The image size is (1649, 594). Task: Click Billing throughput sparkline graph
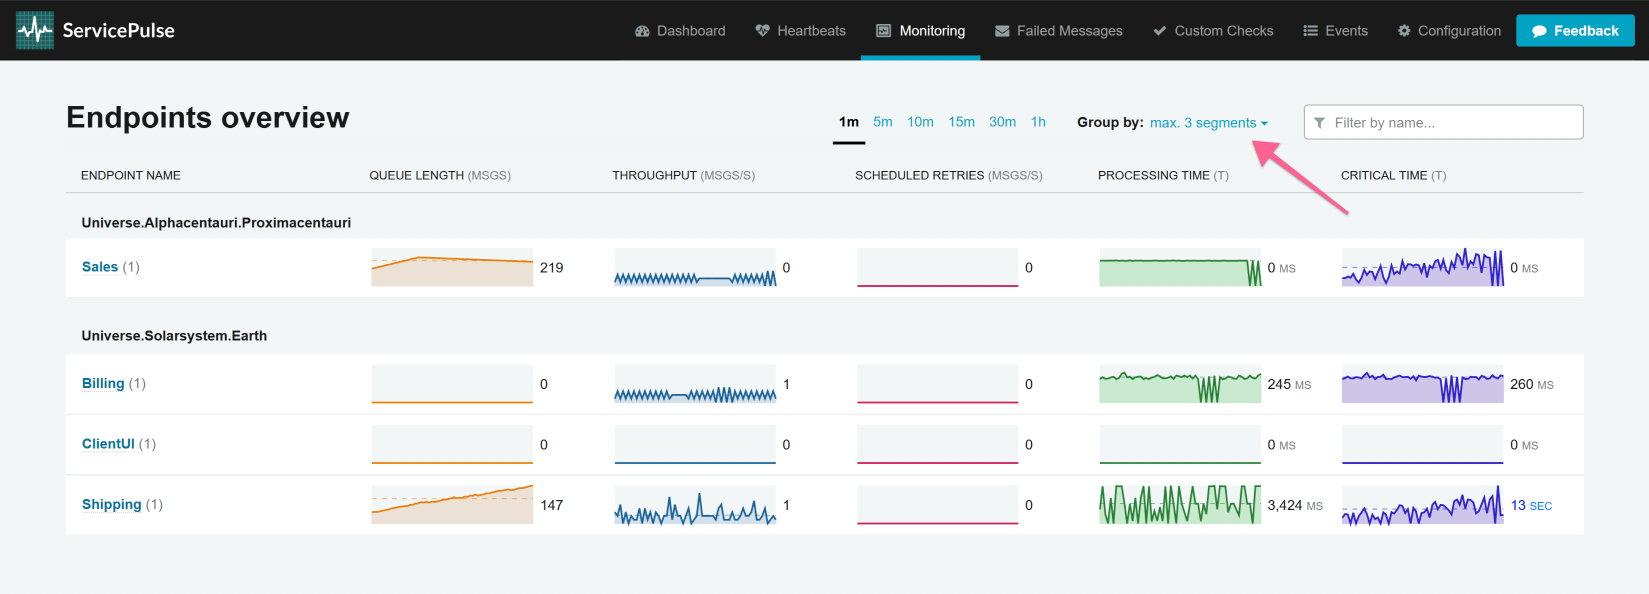pyautogui.click(x=695, y=384)
